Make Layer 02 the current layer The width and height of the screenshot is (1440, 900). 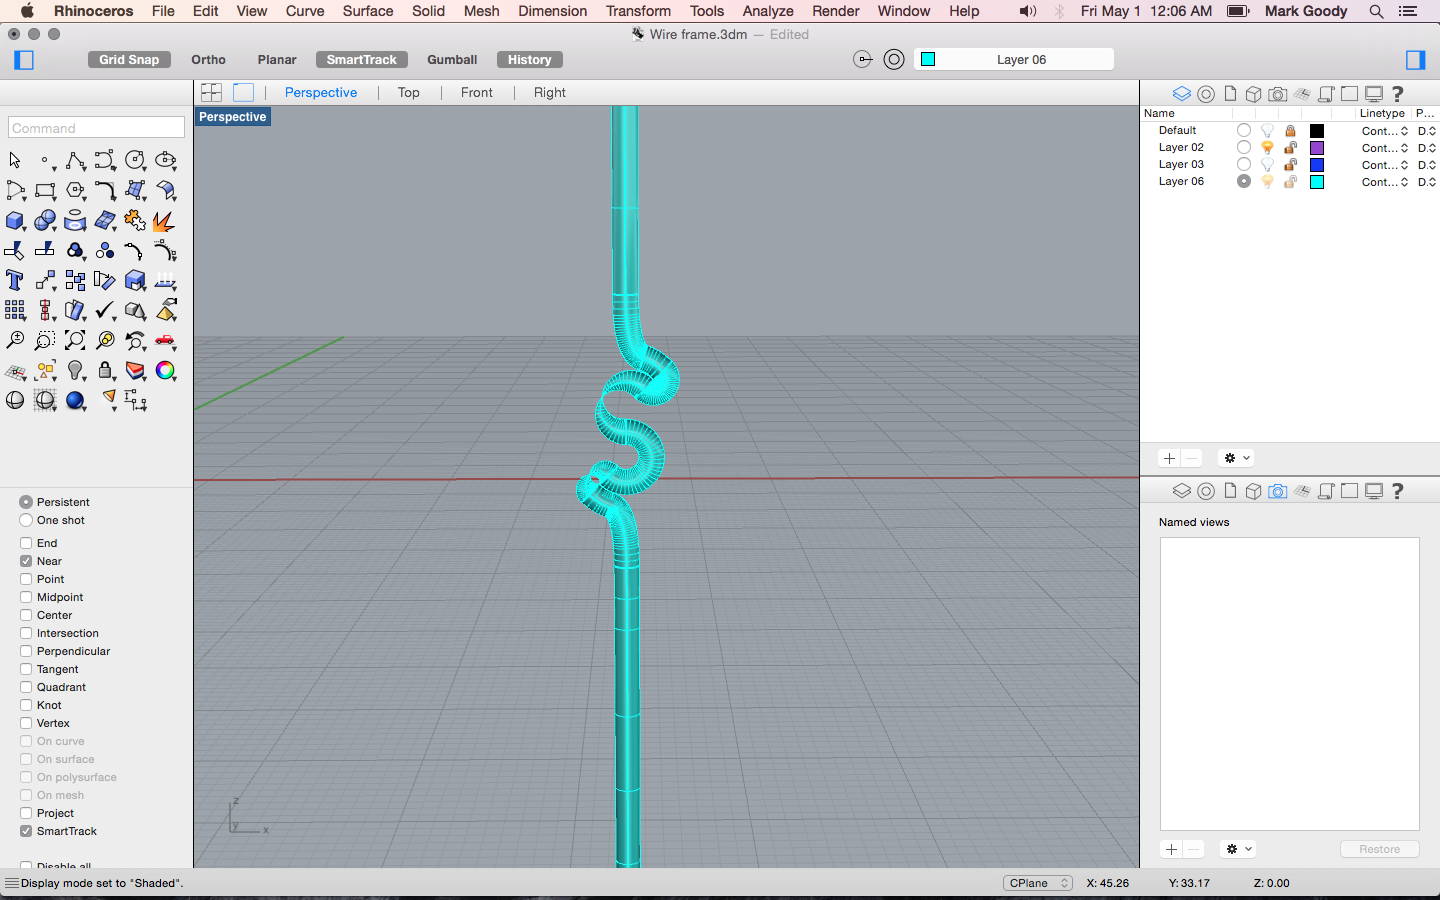pos(1243,147)
